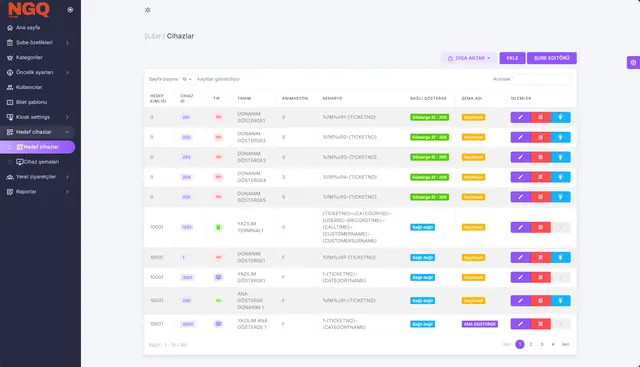Screen dimensions: 640x367
Task: Open Bilet şablonu menu item
Action: (31, 102)
